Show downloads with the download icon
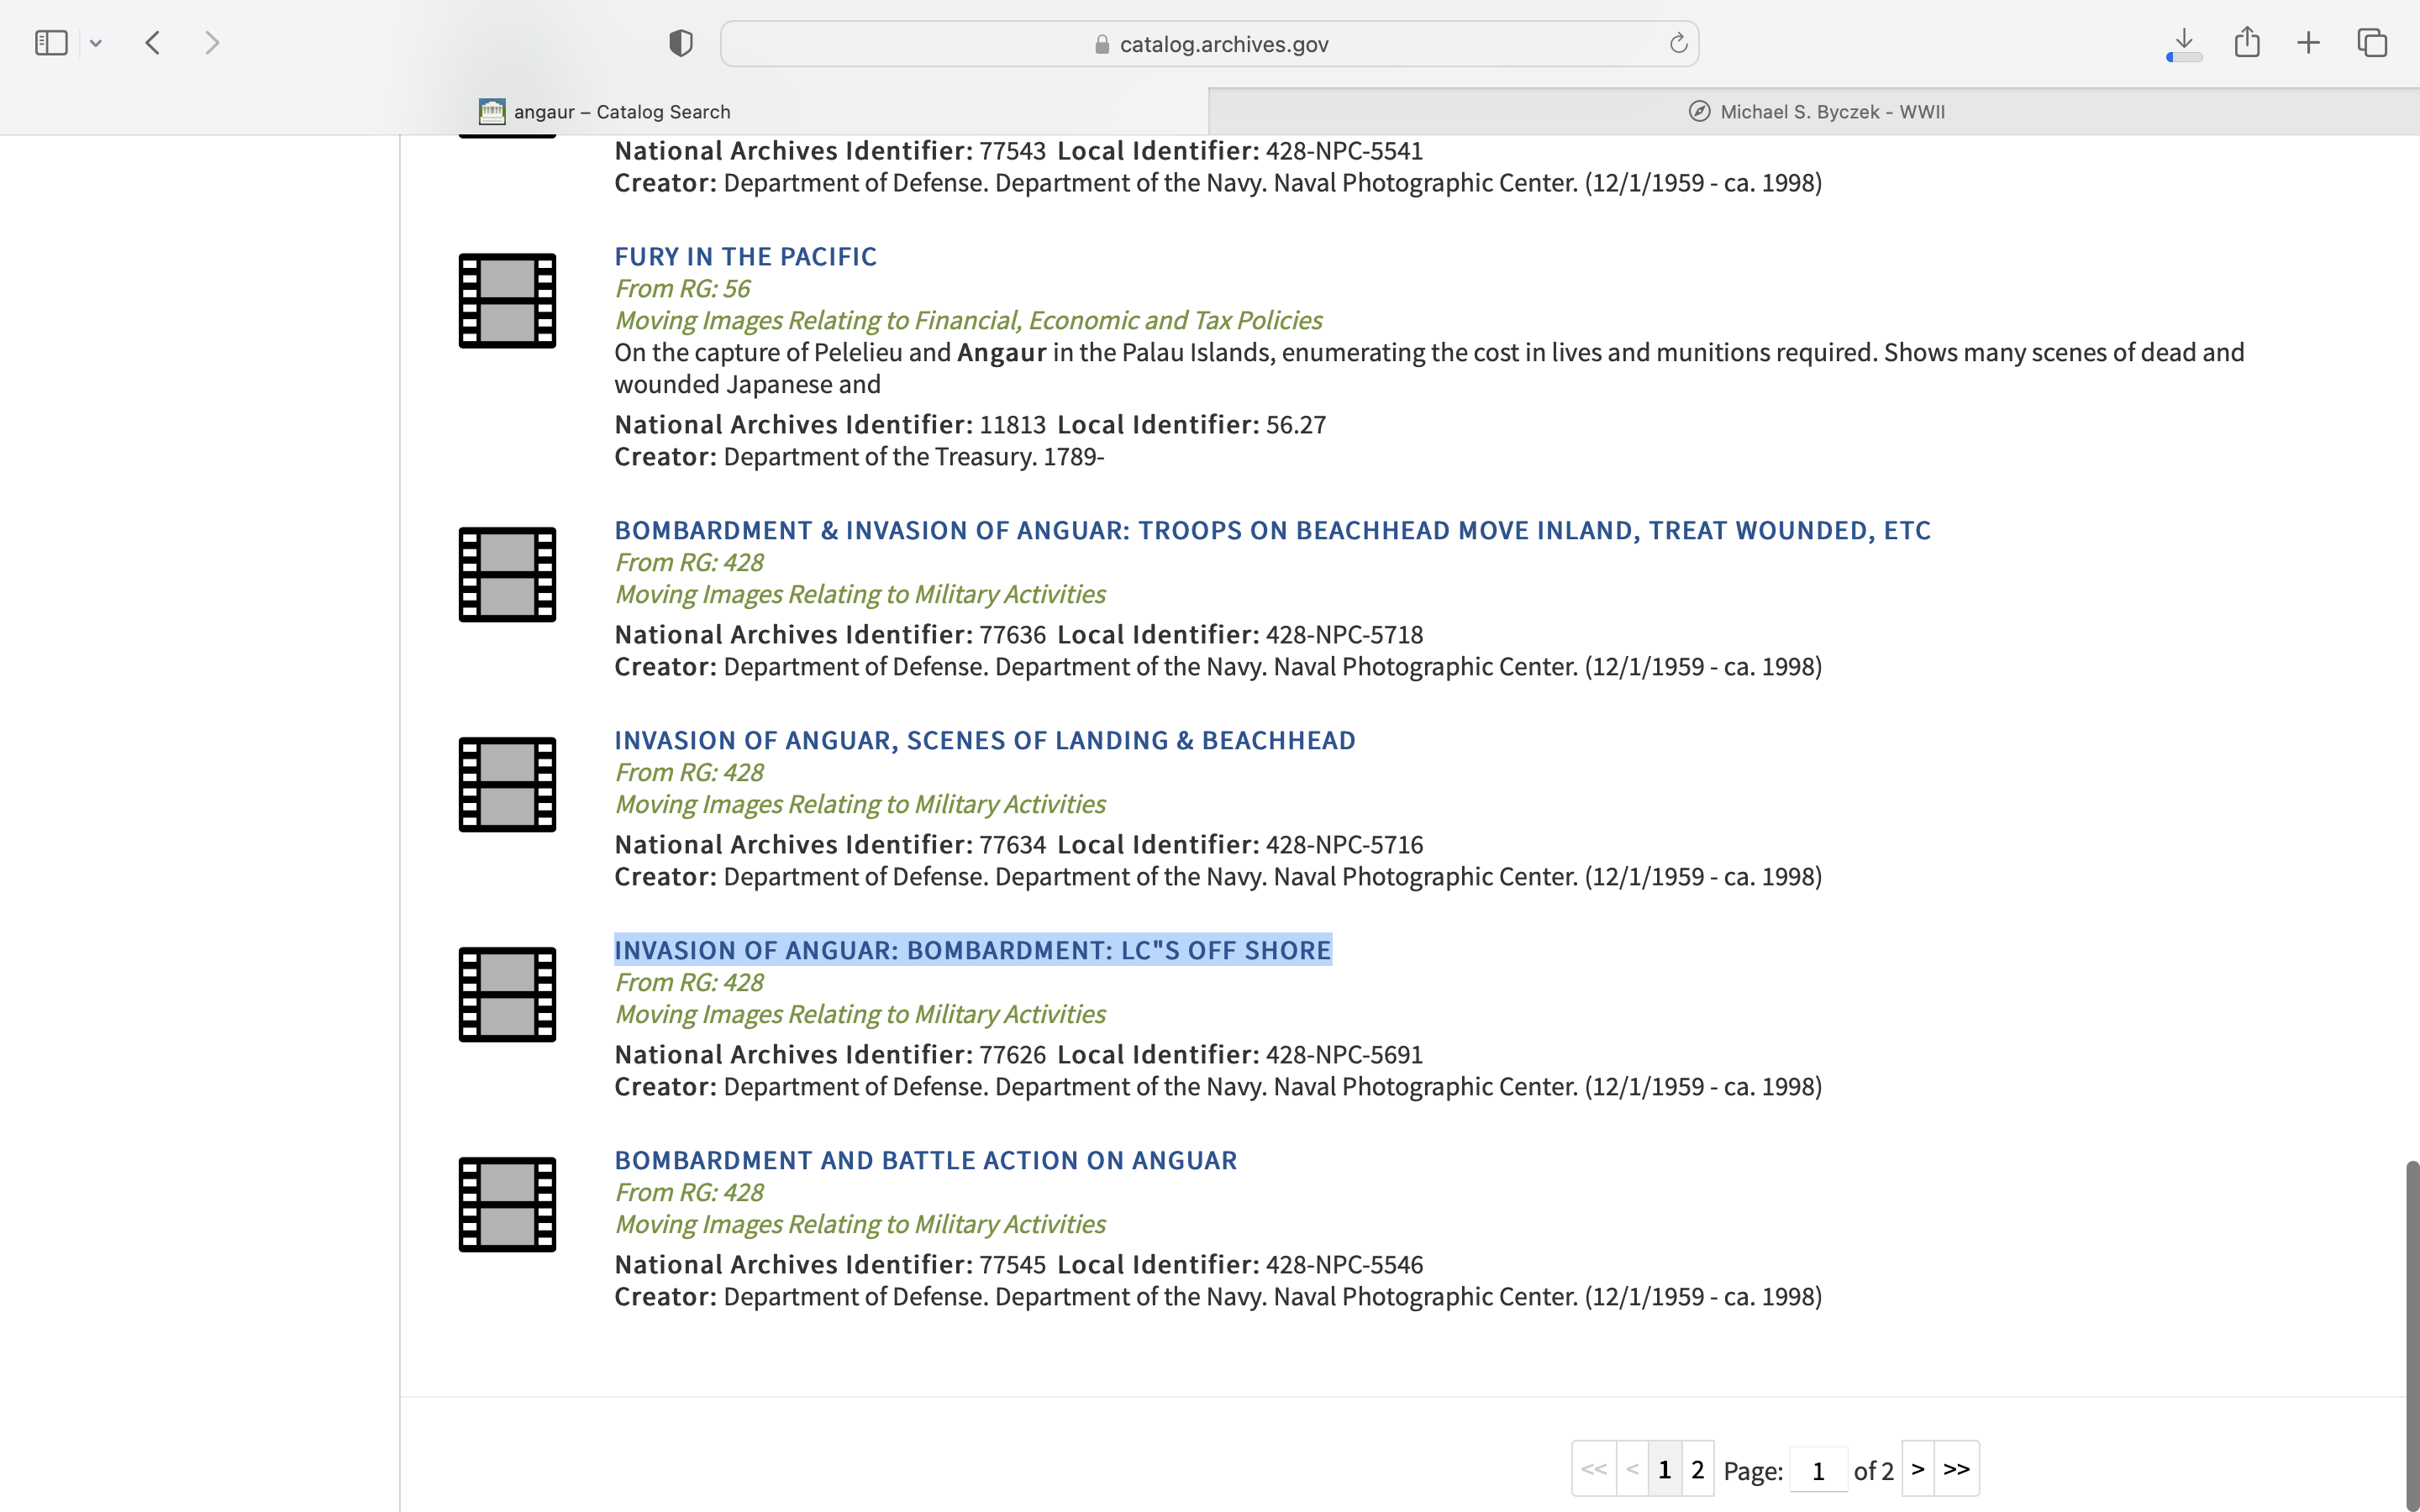The width and height of the screenshot is (2420, 1512). 2184,43
